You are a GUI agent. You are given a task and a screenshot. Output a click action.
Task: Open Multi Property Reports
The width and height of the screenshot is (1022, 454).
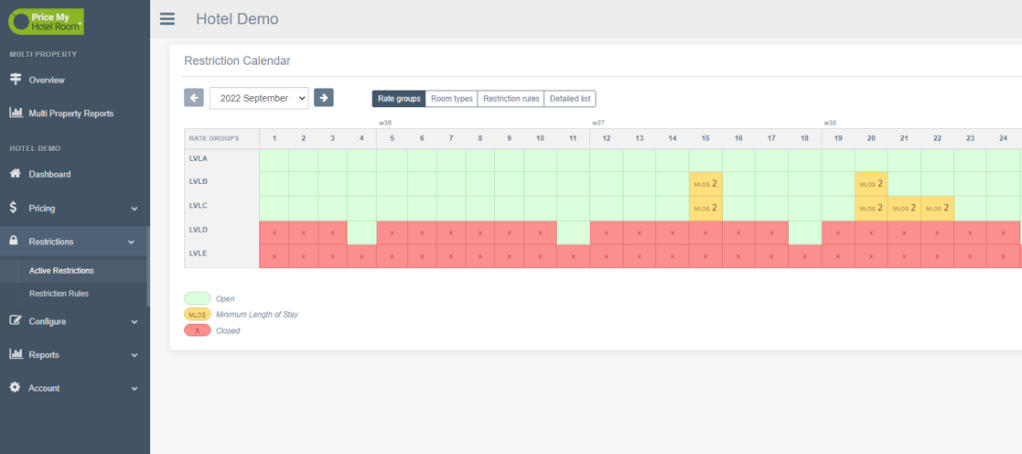pyautogui.click(x=70, y=113)
